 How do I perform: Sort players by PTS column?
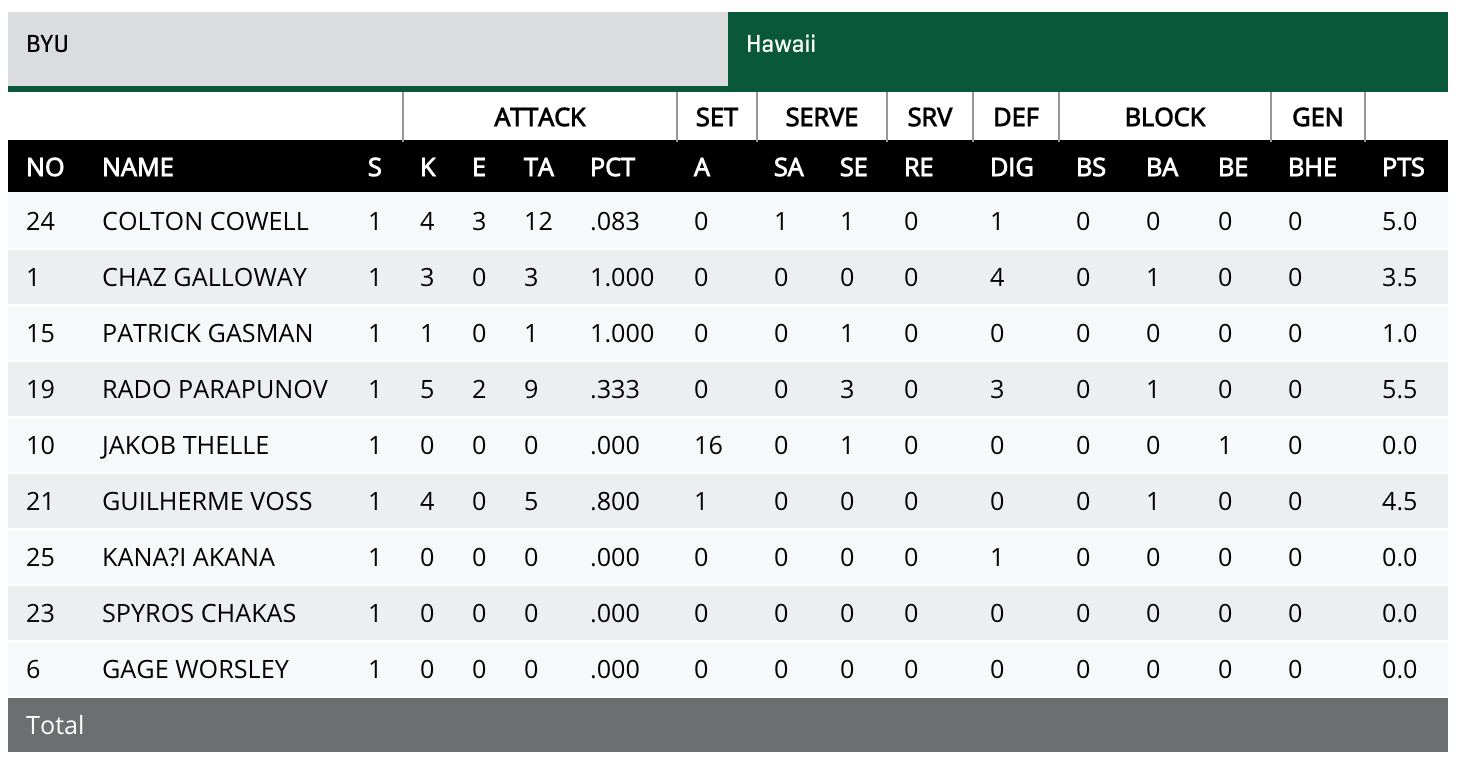pos(1404,167)
